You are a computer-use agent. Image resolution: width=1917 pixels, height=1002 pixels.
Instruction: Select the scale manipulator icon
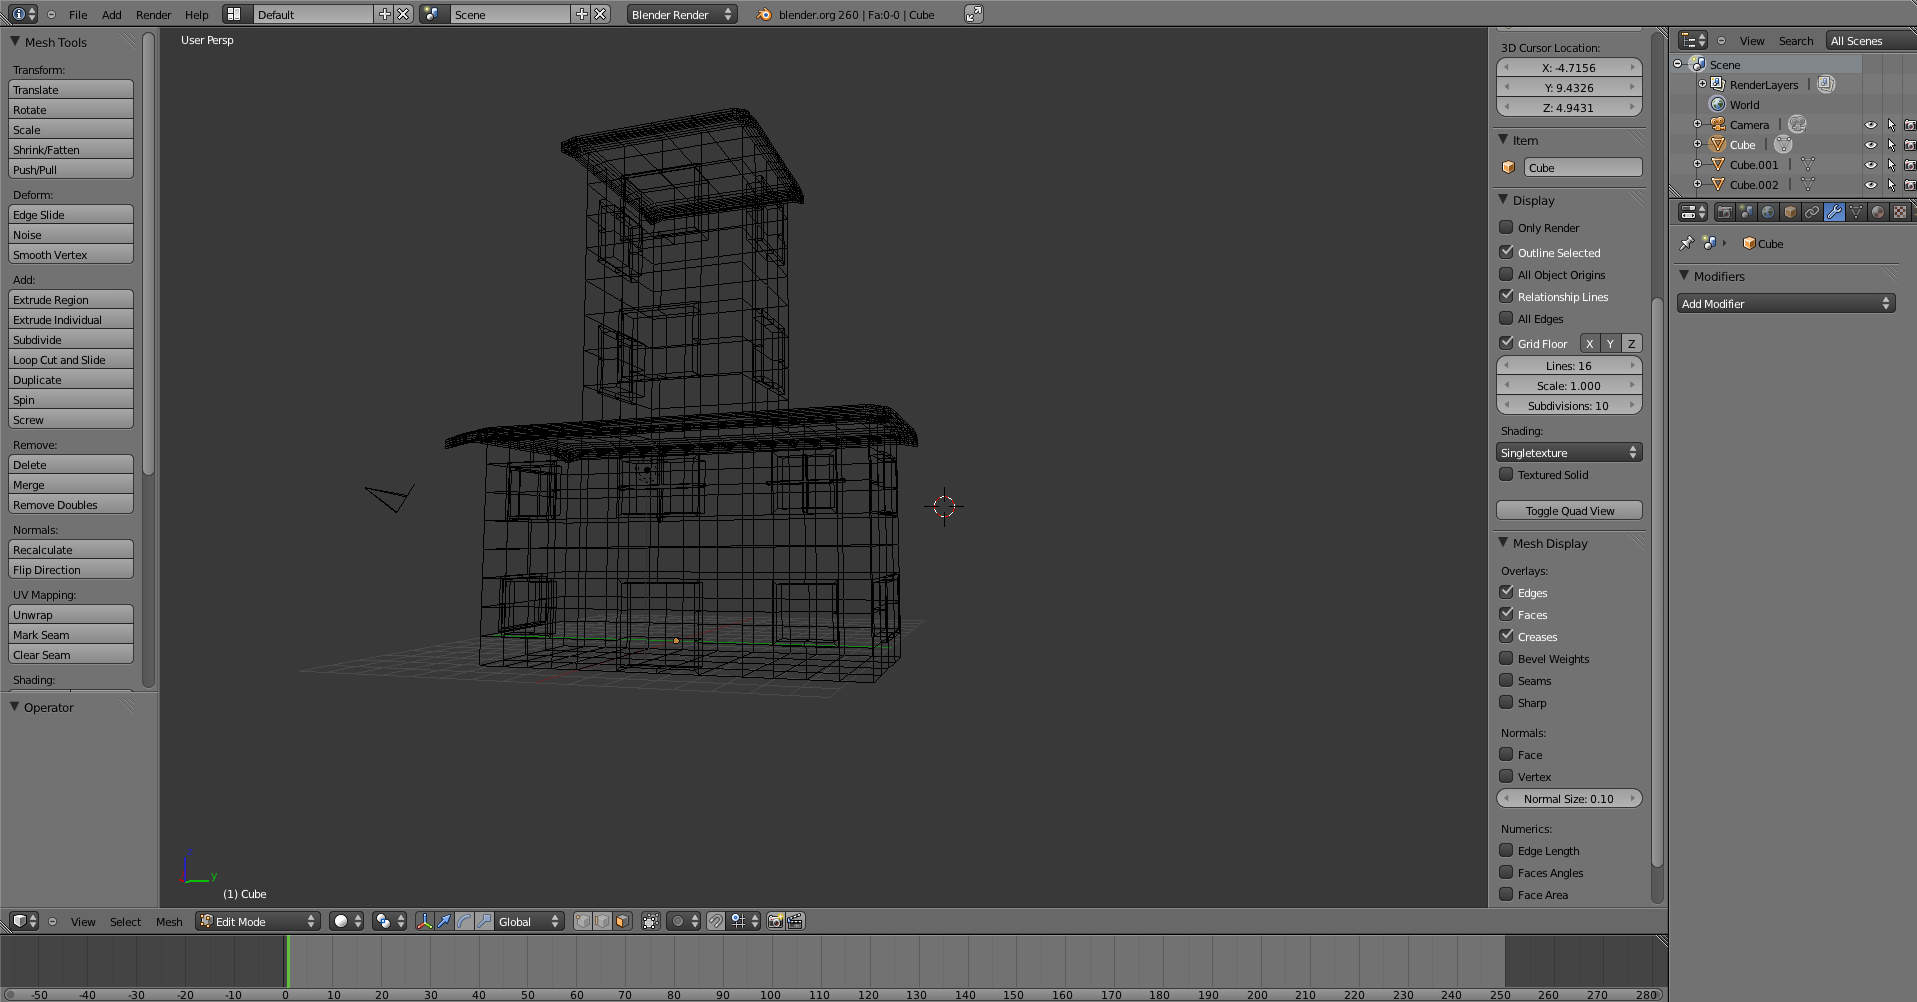click(x=484, y=921)
